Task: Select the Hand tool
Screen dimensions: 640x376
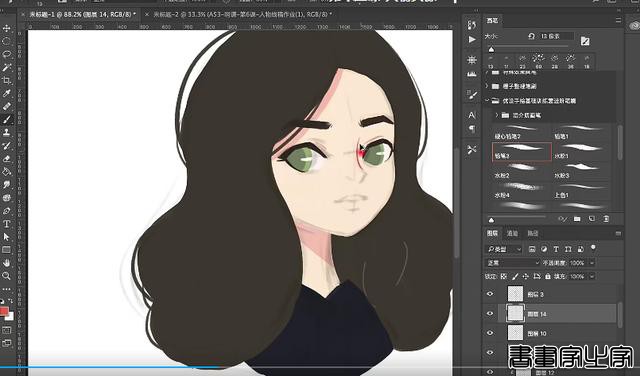Action: (x=7, y=263)
